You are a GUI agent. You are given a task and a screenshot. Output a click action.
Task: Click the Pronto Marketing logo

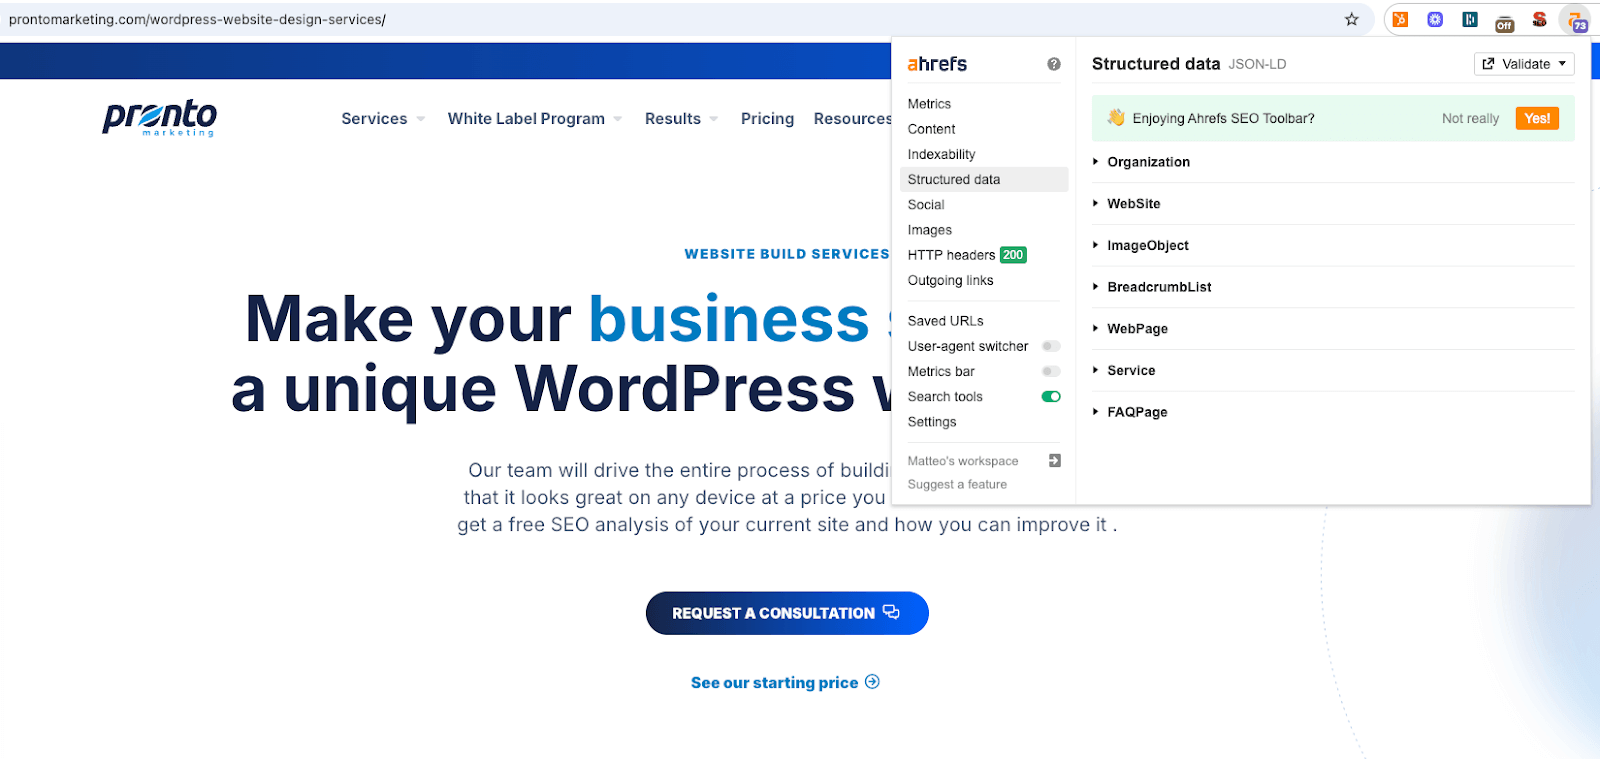(159, 118)
